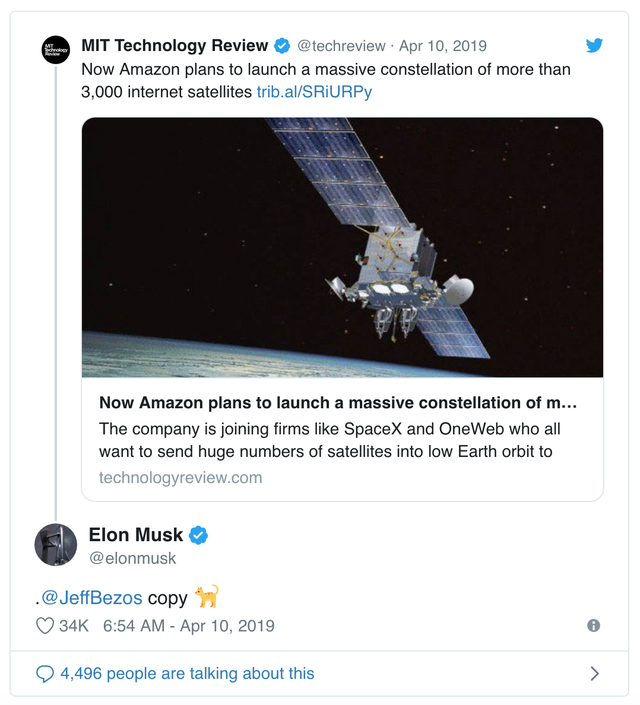Expand conversation with right chevron arrow
Viewport: 640px width, 705px height.
coord(594,674)
